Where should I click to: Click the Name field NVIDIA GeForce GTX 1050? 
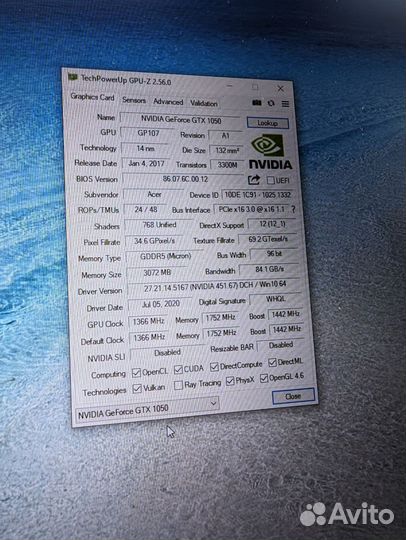click(x=181, y=120)
